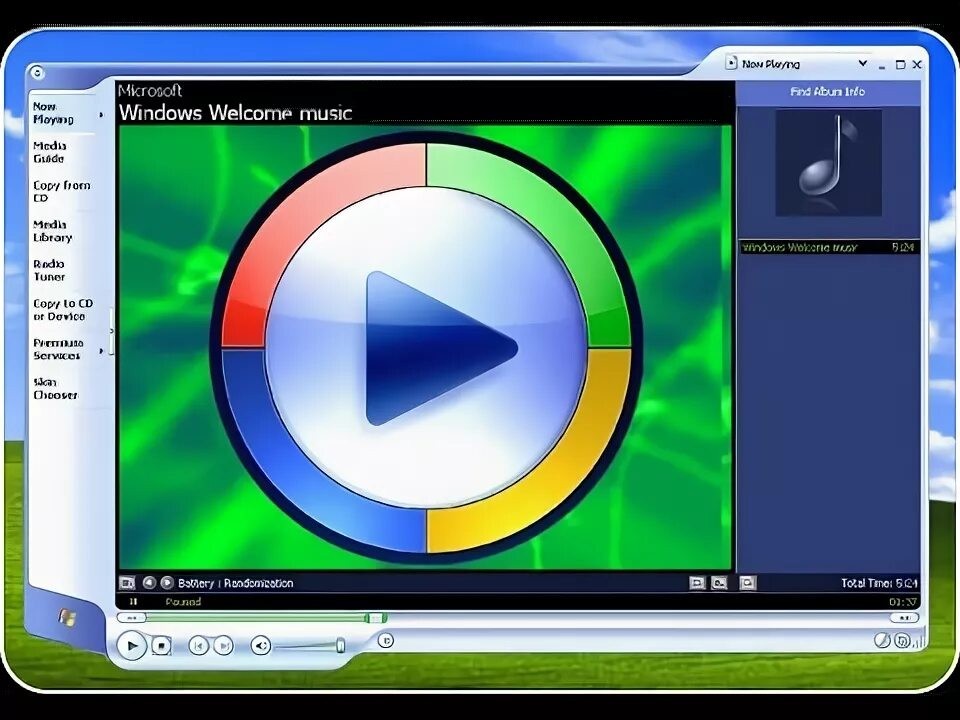Expand the arrow beside Now Playing sidebar item
Screen dimensions: 960x720
(x=101, y=114)
